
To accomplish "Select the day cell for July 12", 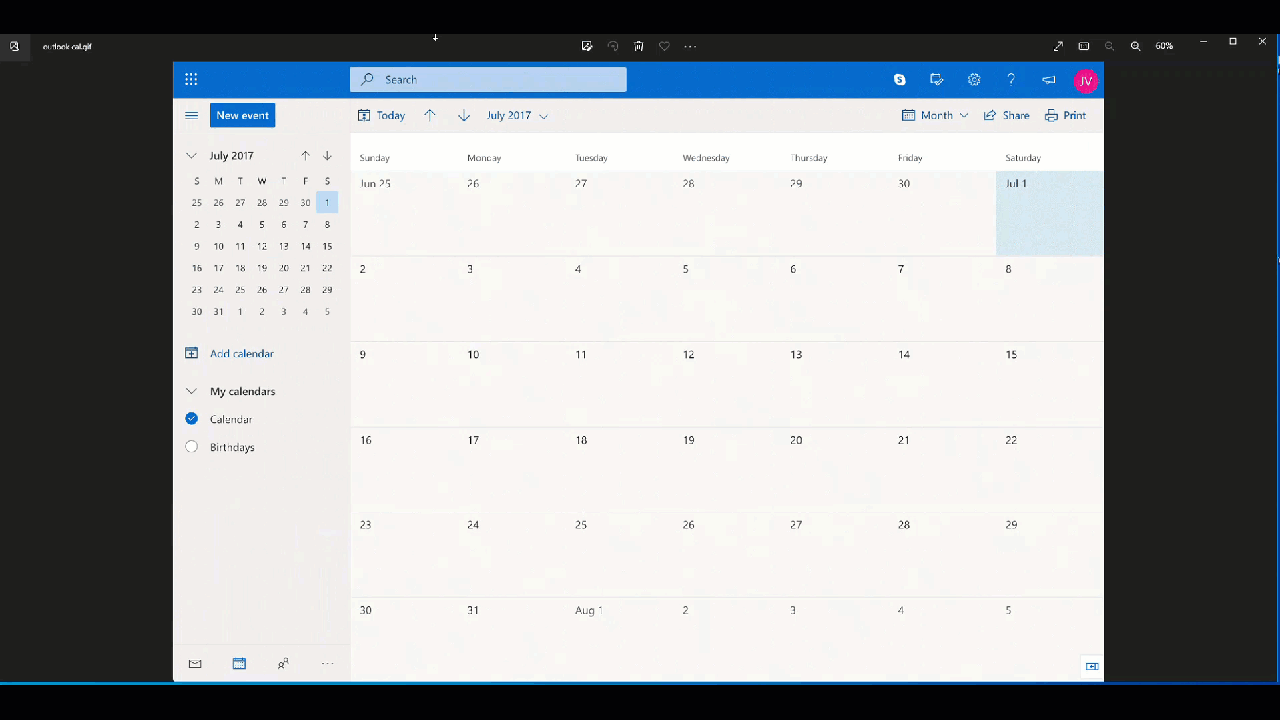I will 727,385.
